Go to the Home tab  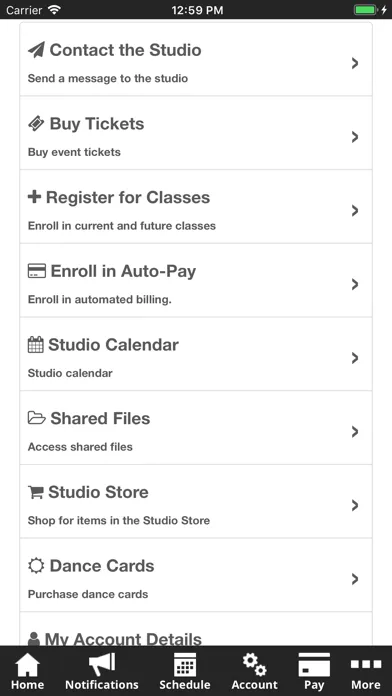coord(28,671)
